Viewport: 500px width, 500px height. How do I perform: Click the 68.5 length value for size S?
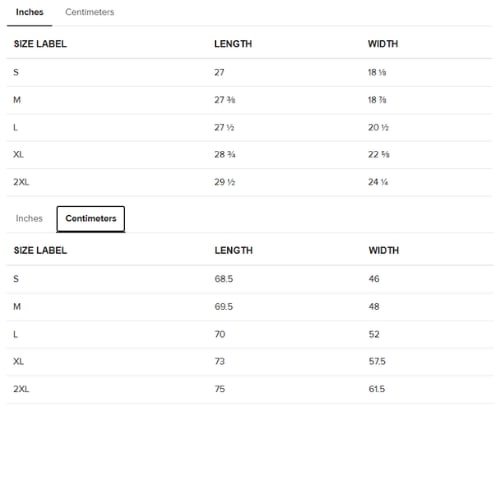224,279
